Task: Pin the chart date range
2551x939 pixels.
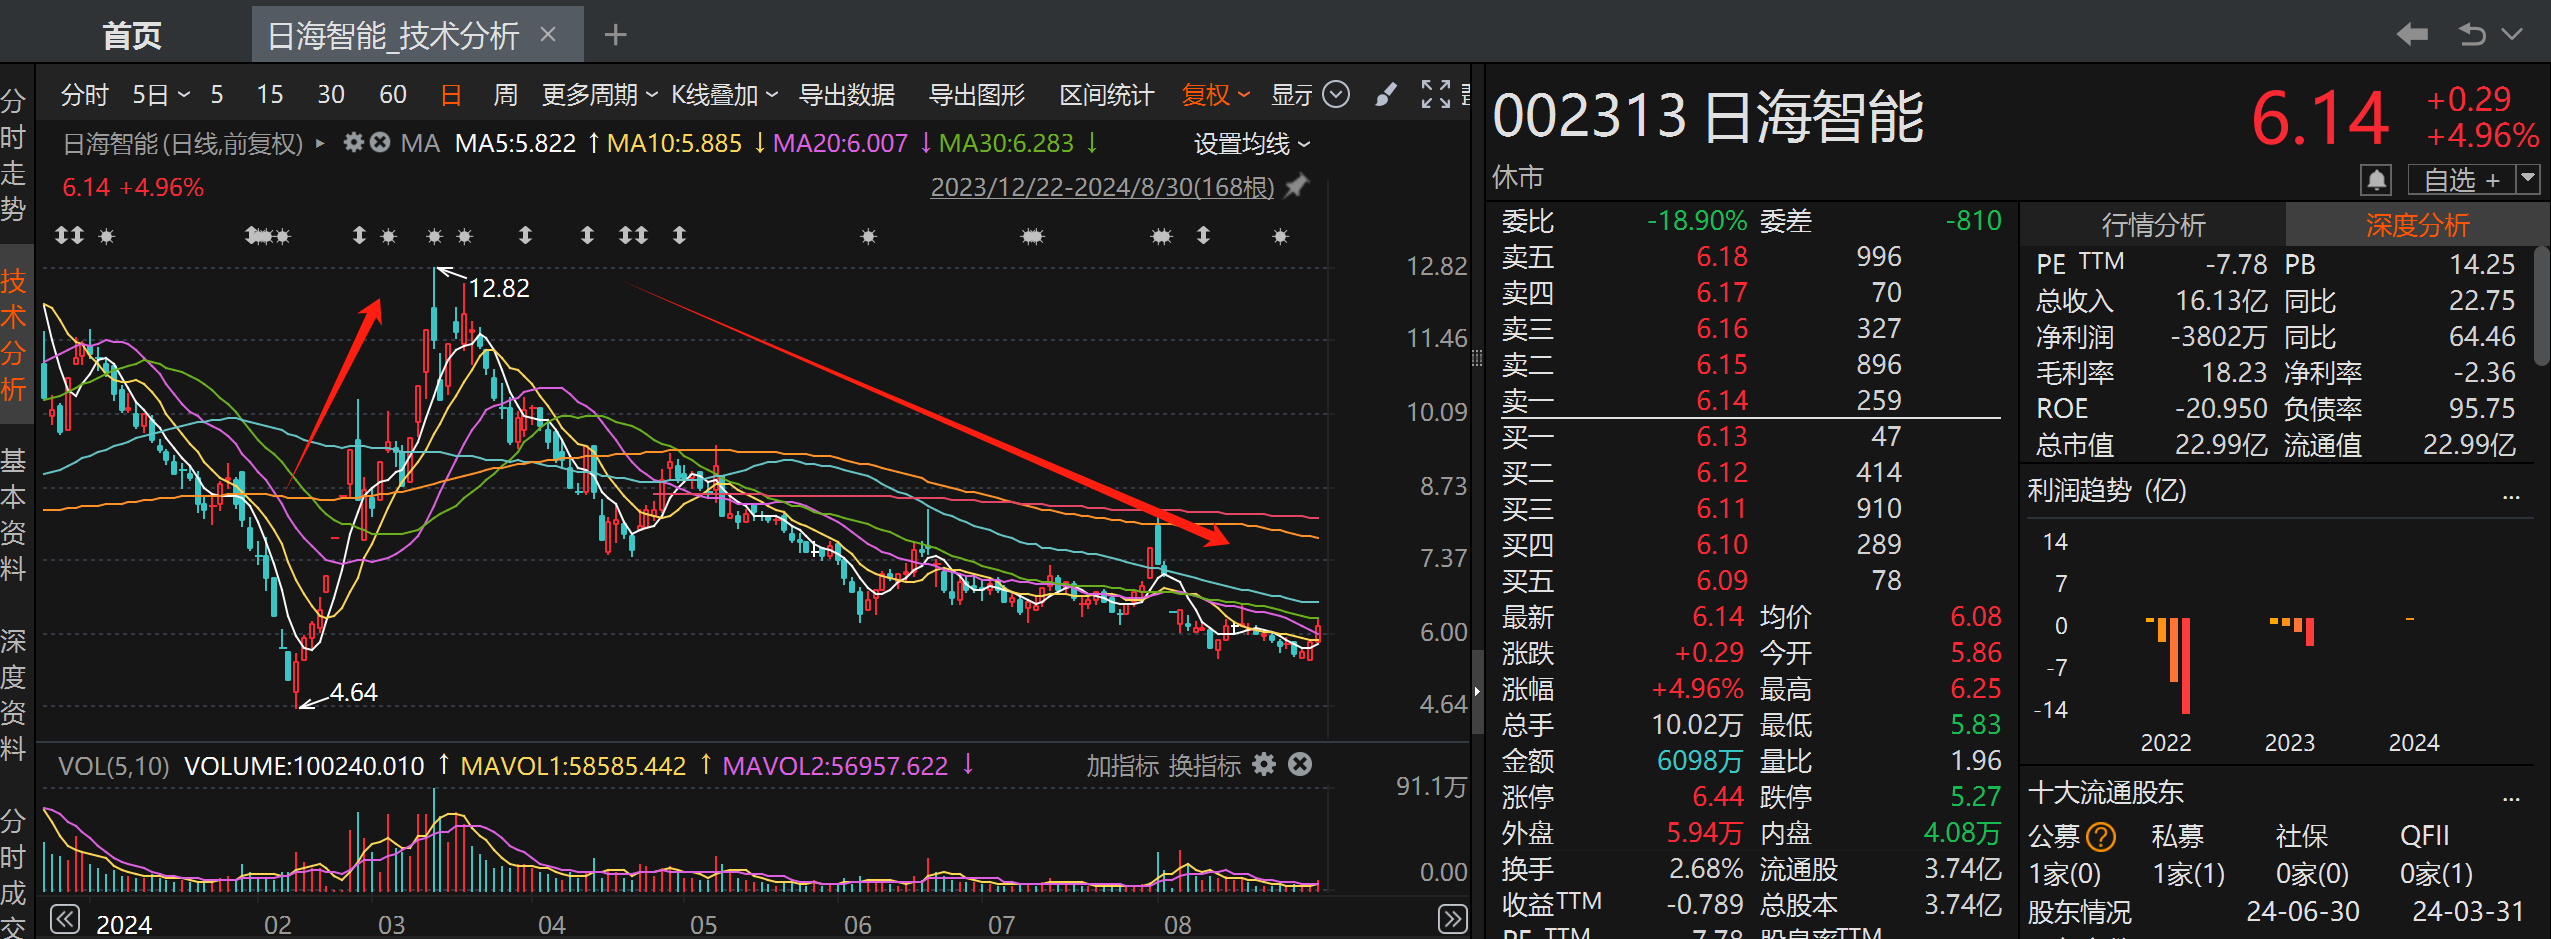Action: tap(1297, 186)
